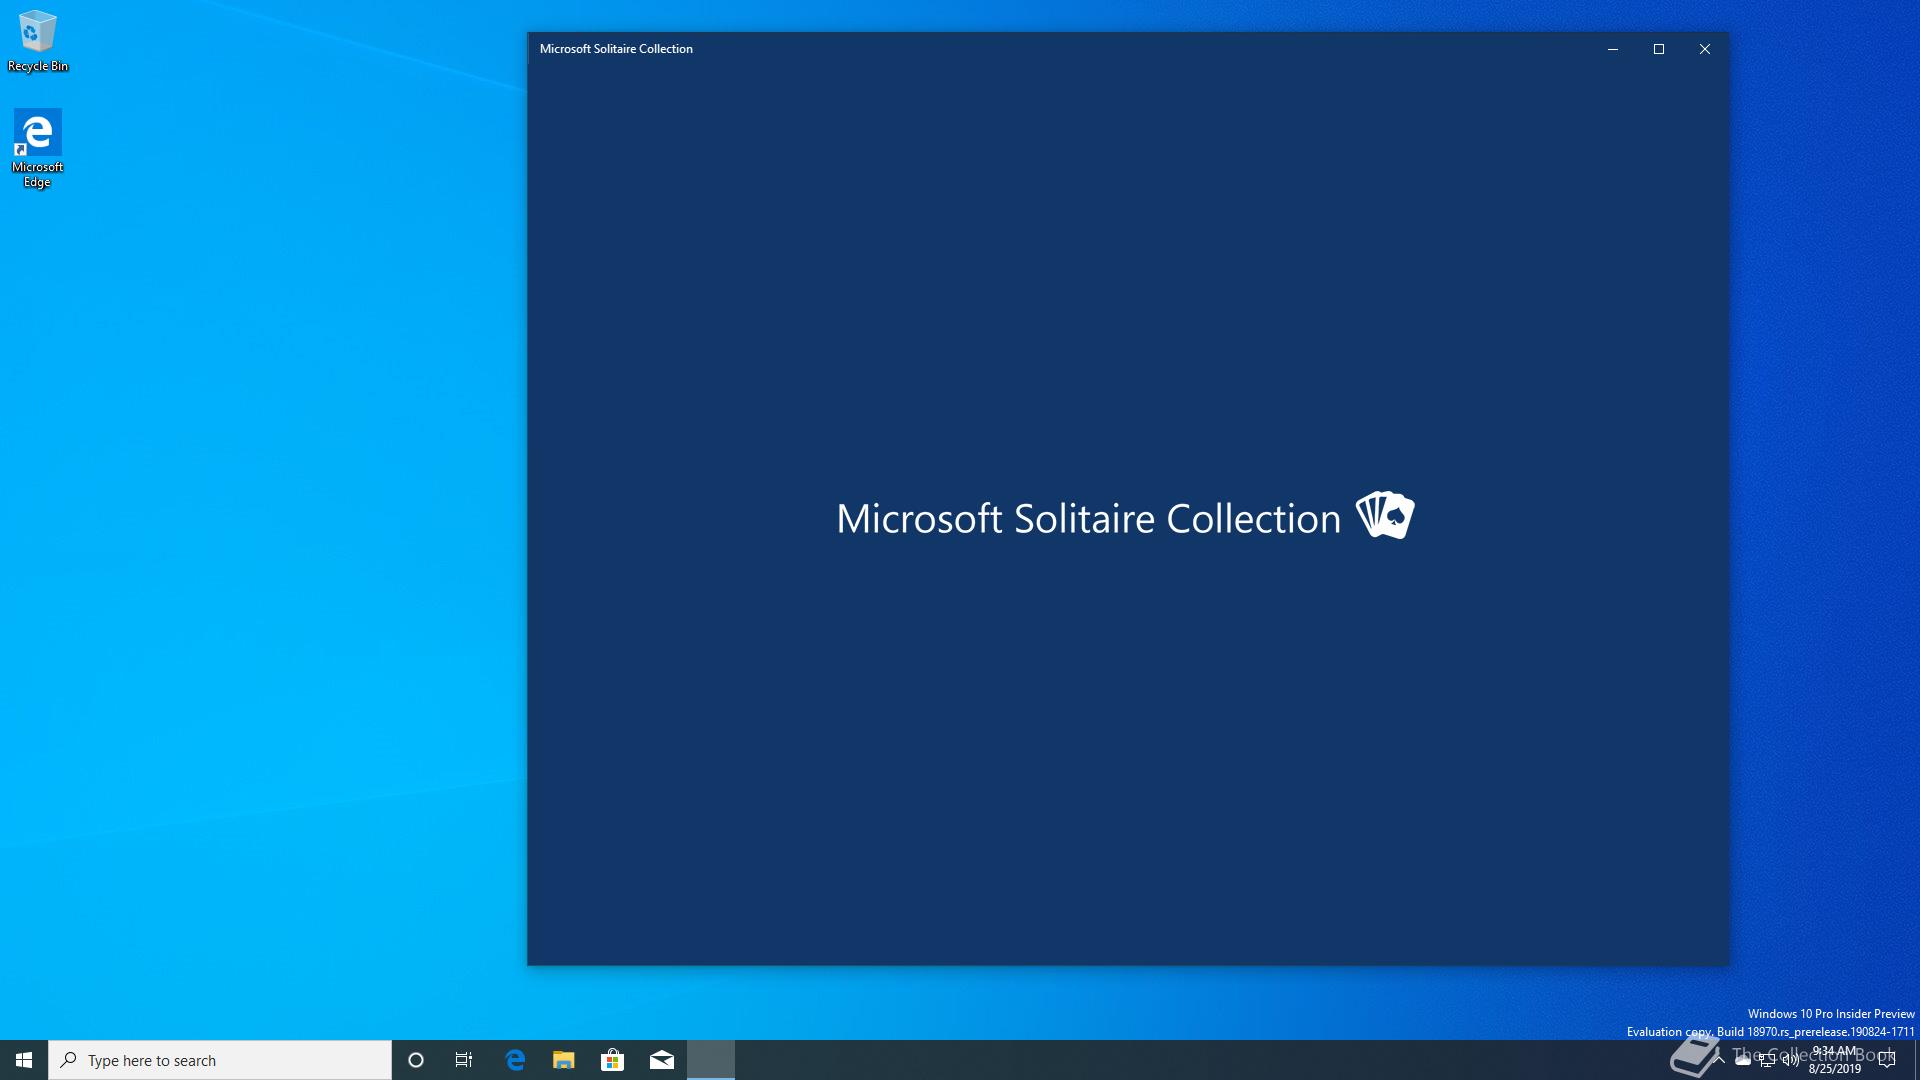Launch Cortana from the taskbar circle

tap(416, 1060)
